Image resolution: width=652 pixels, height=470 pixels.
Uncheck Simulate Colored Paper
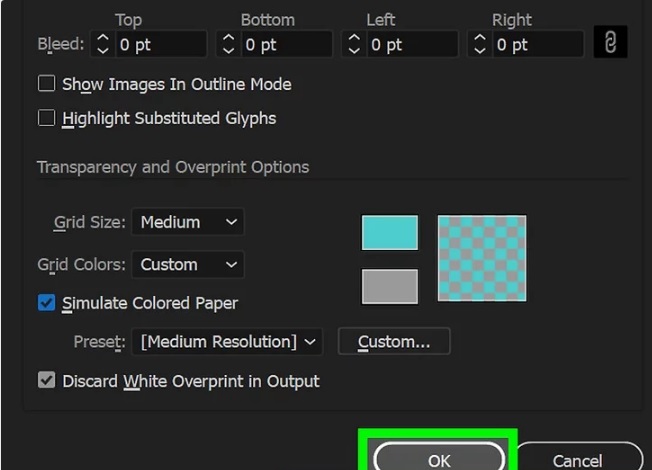coord(46,302)
